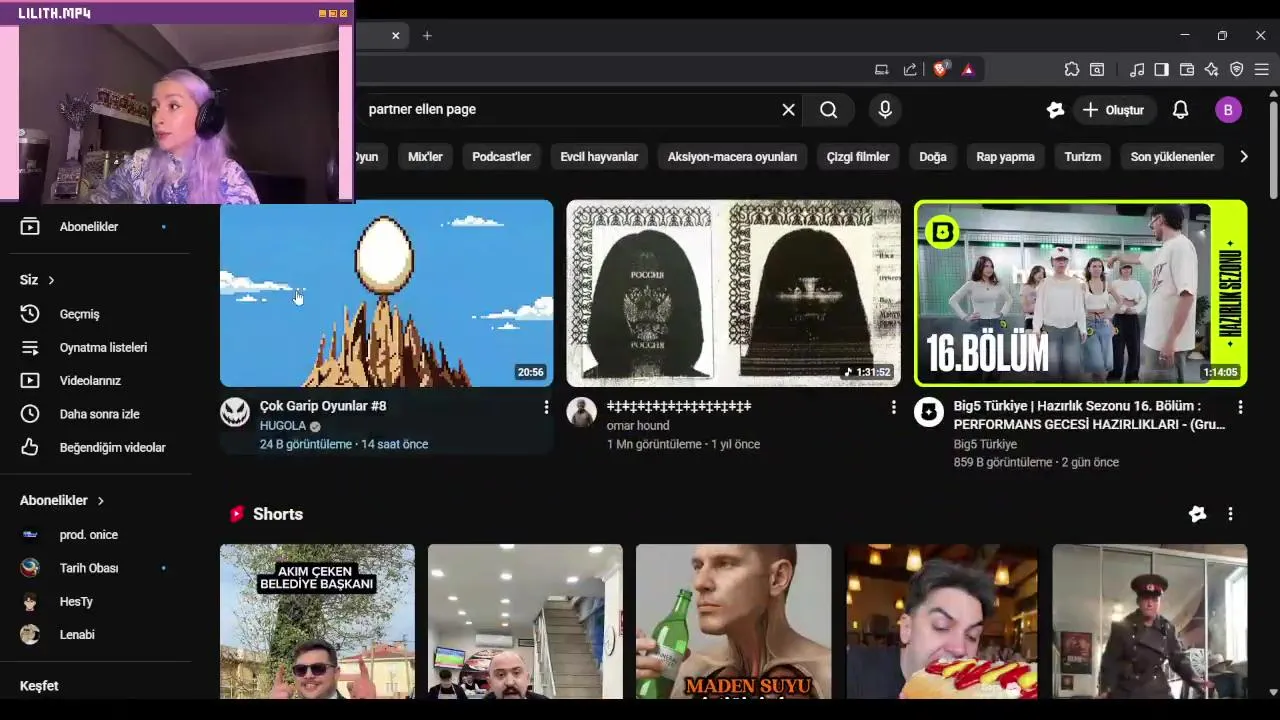Open Brave VPN shield icon

[x=1237, y=69]
